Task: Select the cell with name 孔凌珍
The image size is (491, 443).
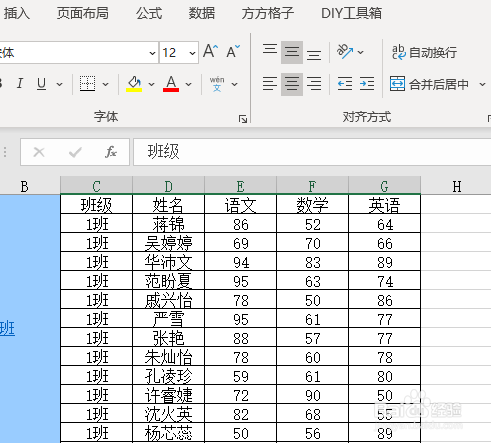Action: click(168, 375)
